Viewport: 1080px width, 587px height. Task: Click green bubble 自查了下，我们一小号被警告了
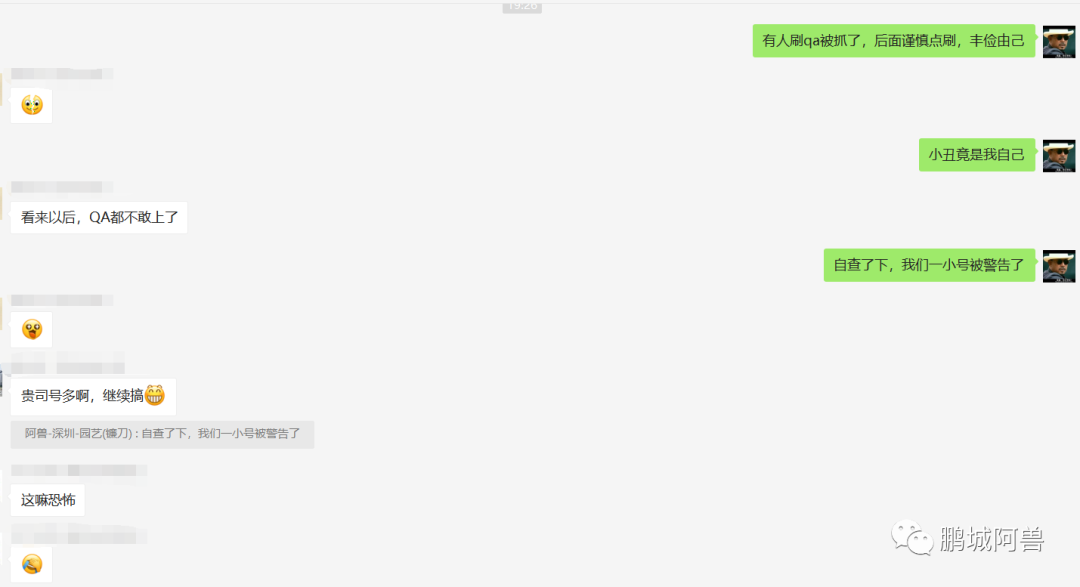(929, 265)
